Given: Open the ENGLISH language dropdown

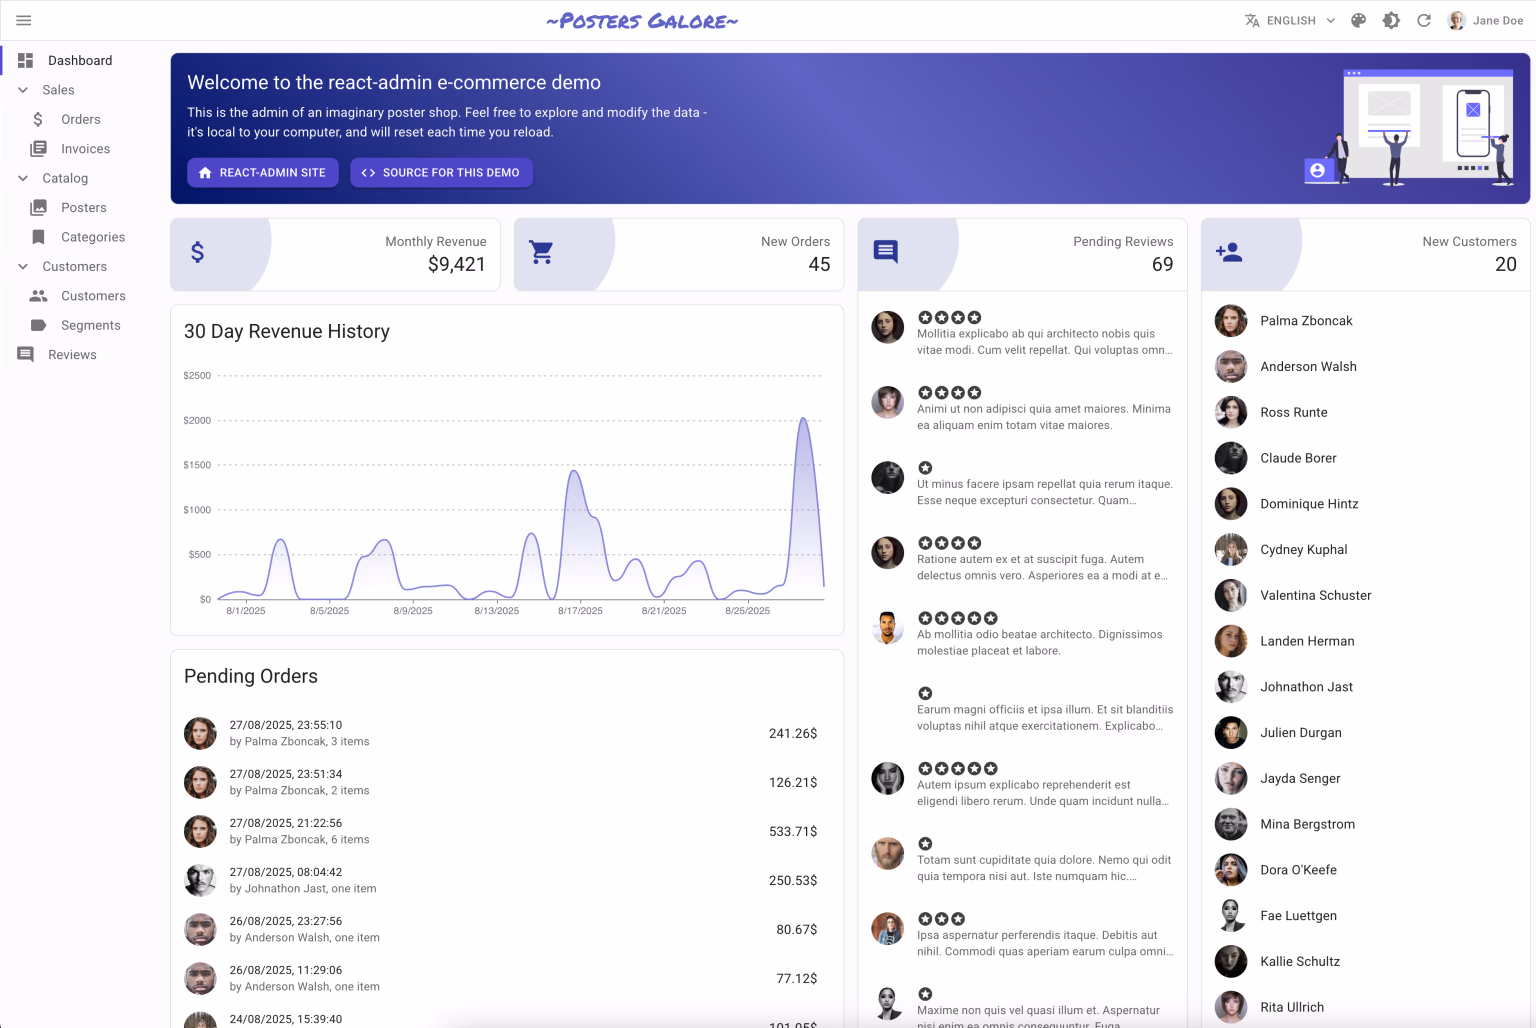Looking at the screenshot, I should point(1290,20).
